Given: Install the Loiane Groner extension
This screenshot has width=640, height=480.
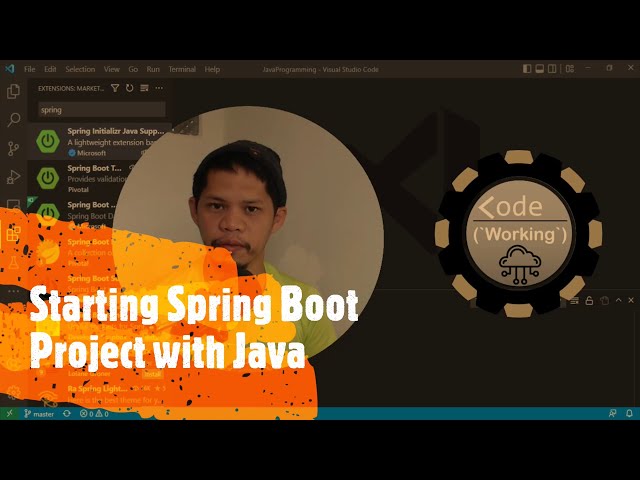Looking at the screenshot, I should (152, 373).
